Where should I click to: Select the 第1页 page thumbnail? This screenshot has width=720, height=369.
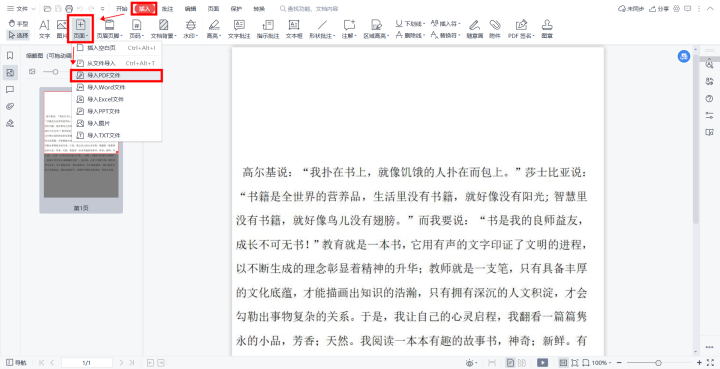[x=81, y=151]
